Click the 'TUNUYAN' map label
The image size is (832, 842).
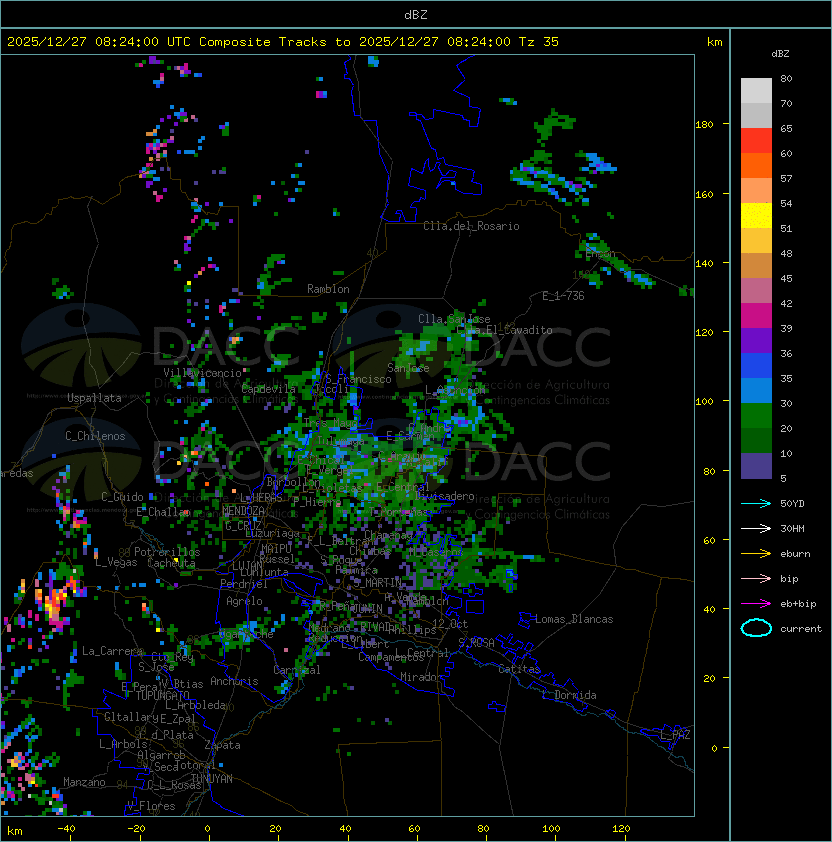212,779
